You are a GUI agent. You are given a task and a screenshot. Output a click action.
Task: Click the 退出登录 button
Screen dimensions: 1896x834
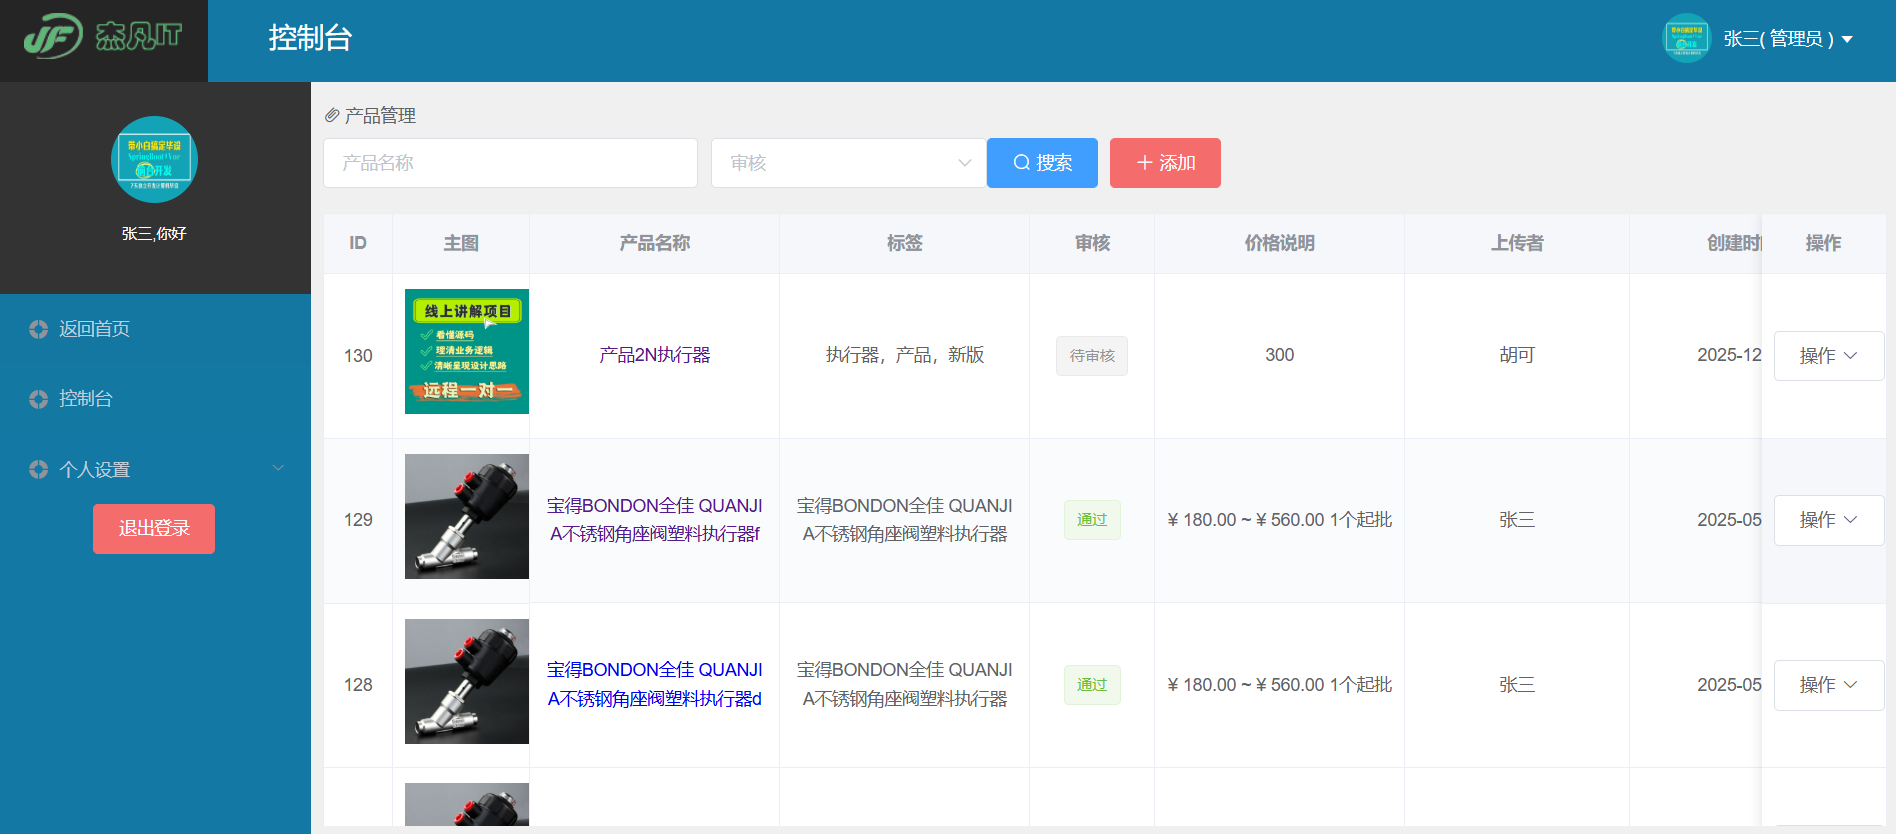(x=154, y=528)
